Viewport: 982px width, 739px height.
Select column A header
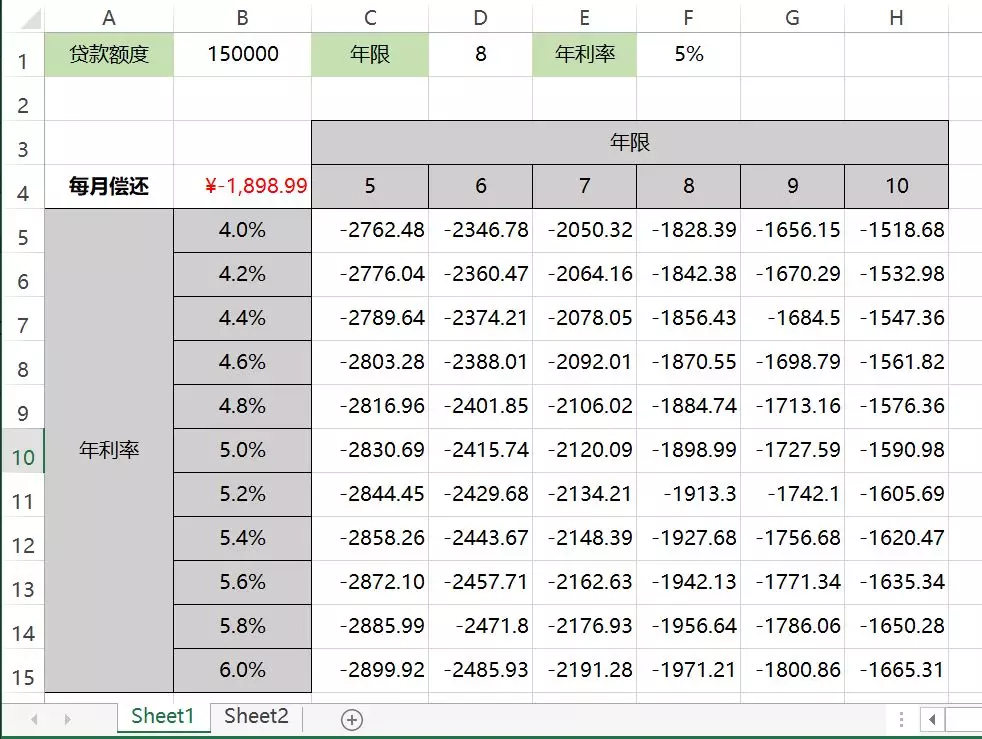point(109,18)
